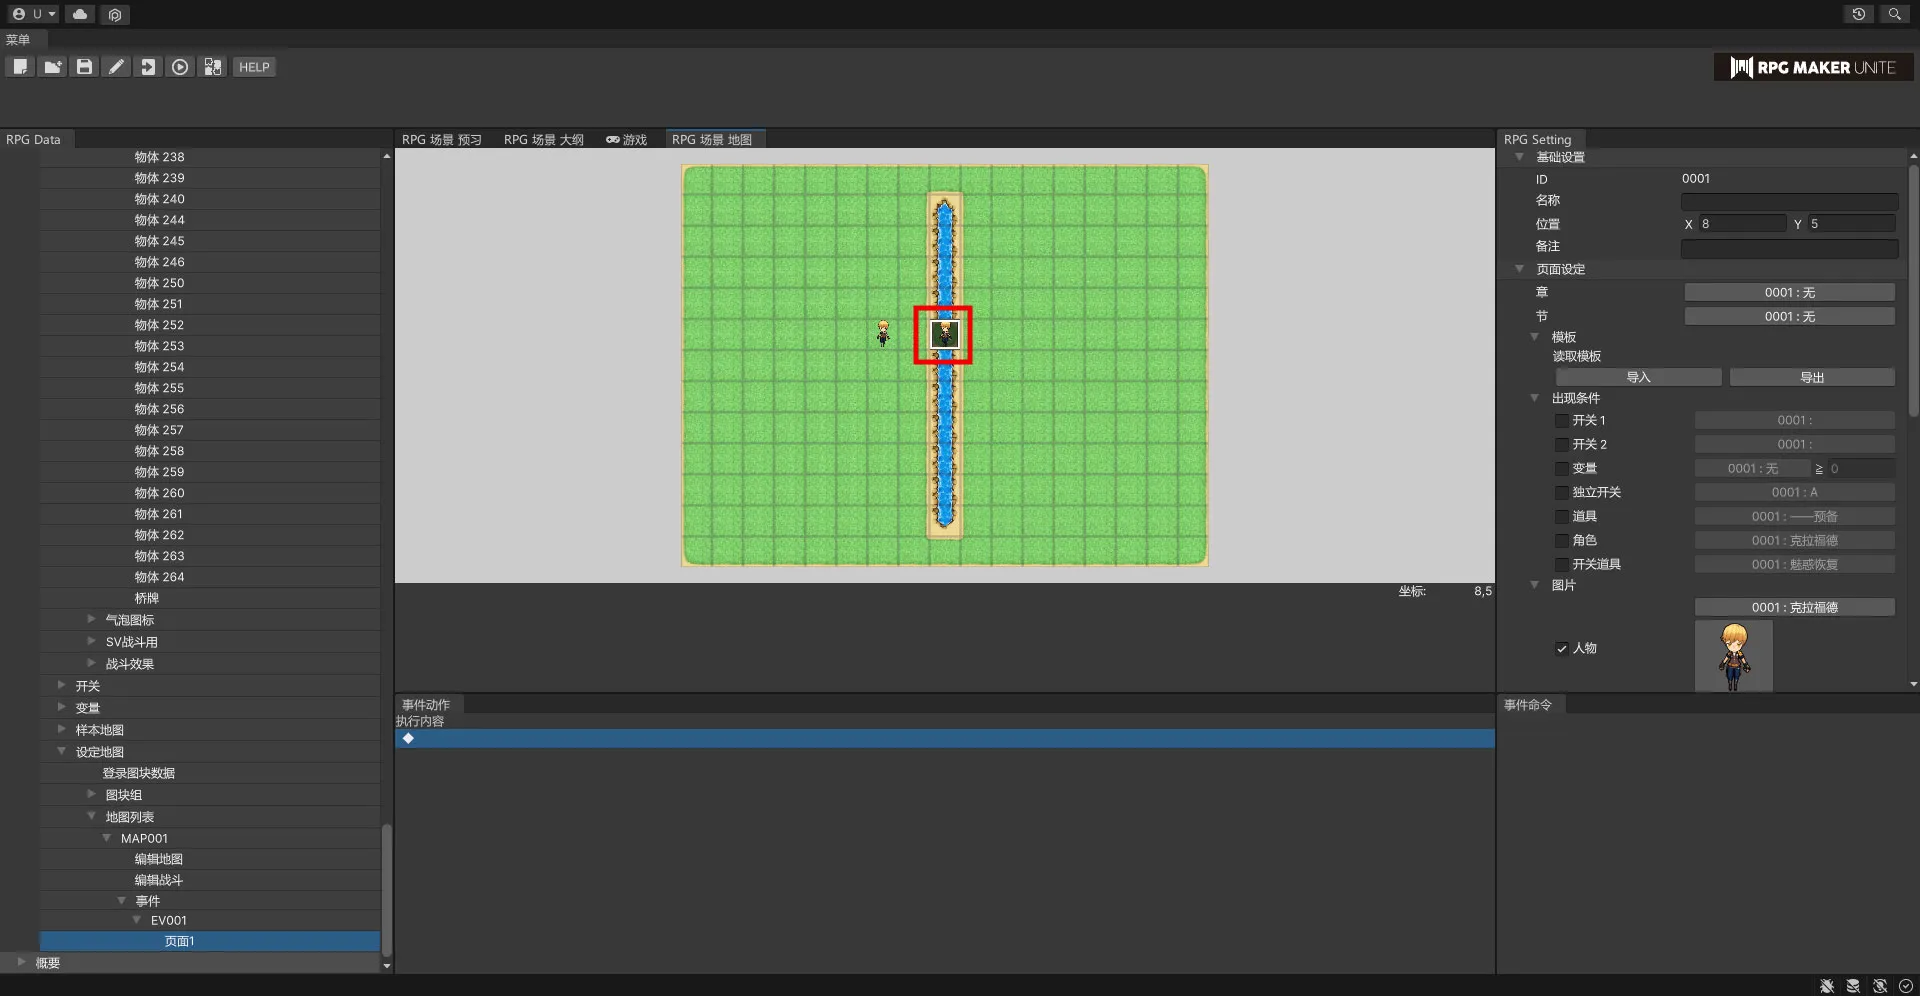Open the undo history clock icon
The height and width of the screenshot is (996, 1920).
[1858, 14]
